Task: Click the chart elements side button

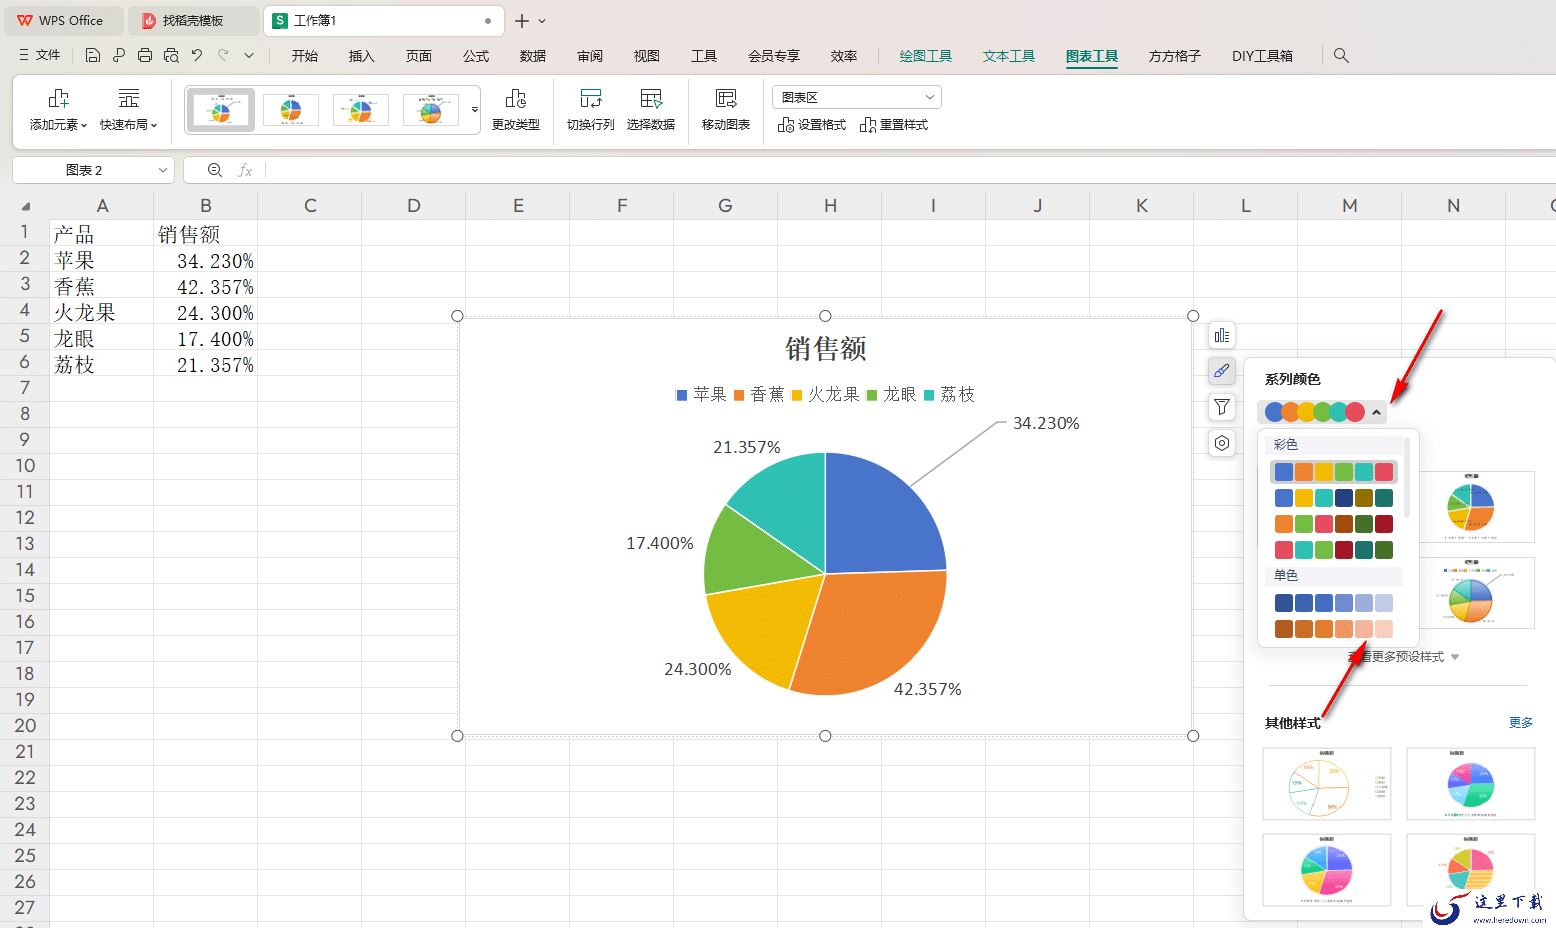Action: (1222, 335)
